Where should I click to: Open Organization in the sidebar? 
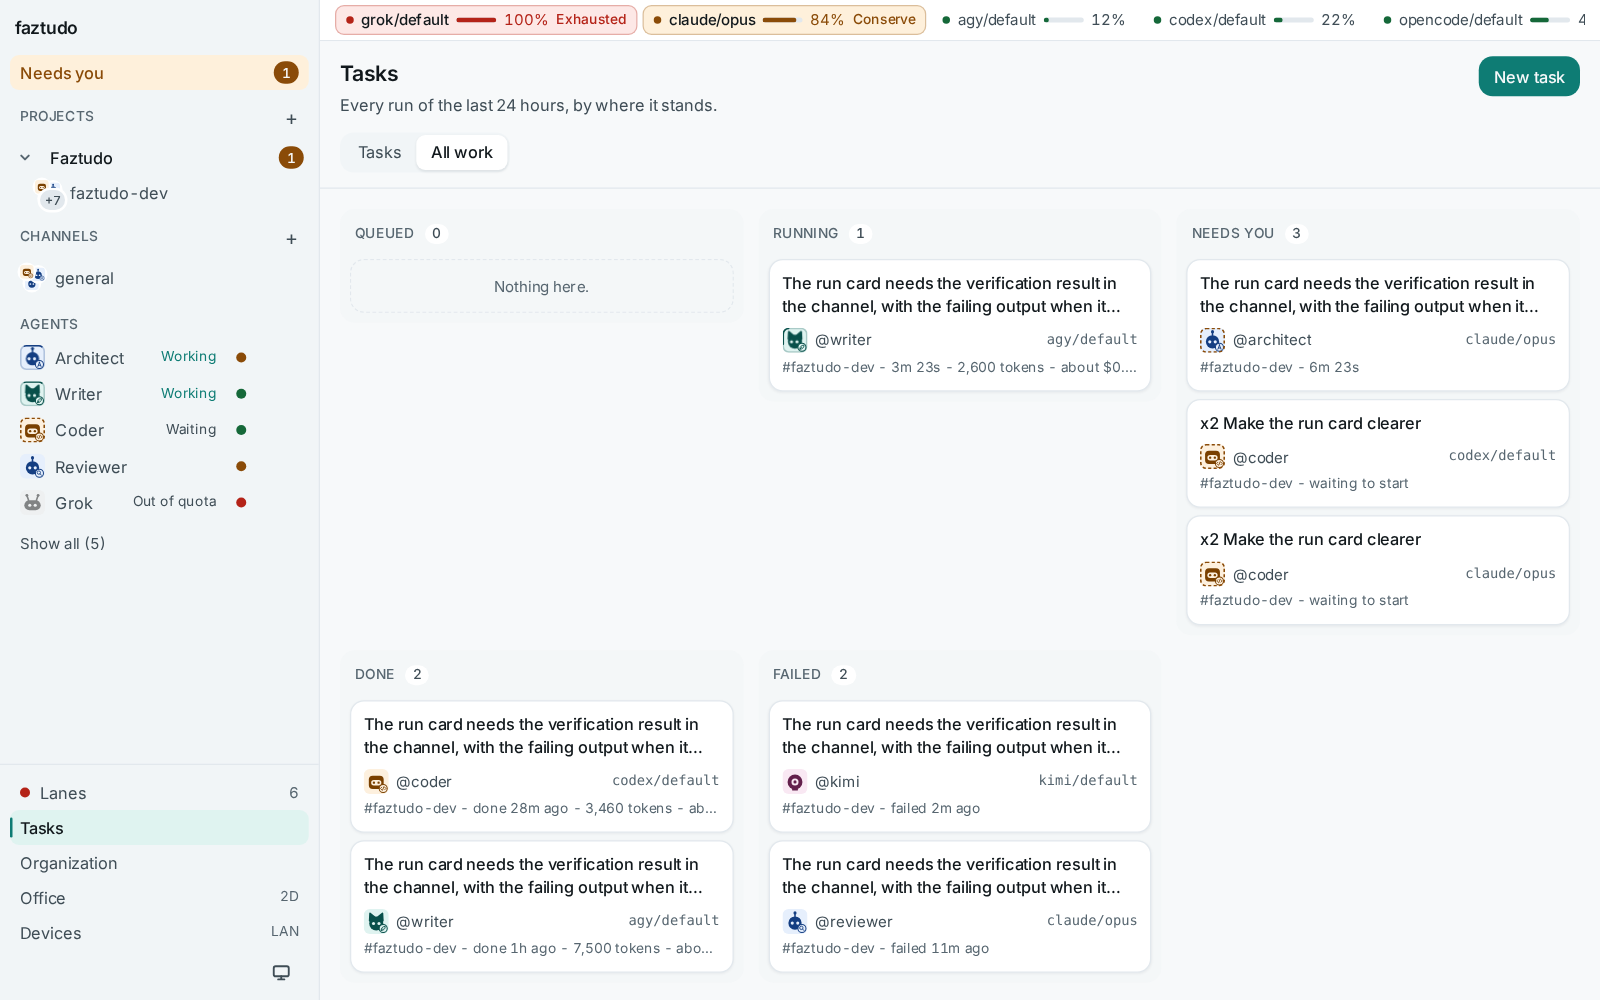159,863
